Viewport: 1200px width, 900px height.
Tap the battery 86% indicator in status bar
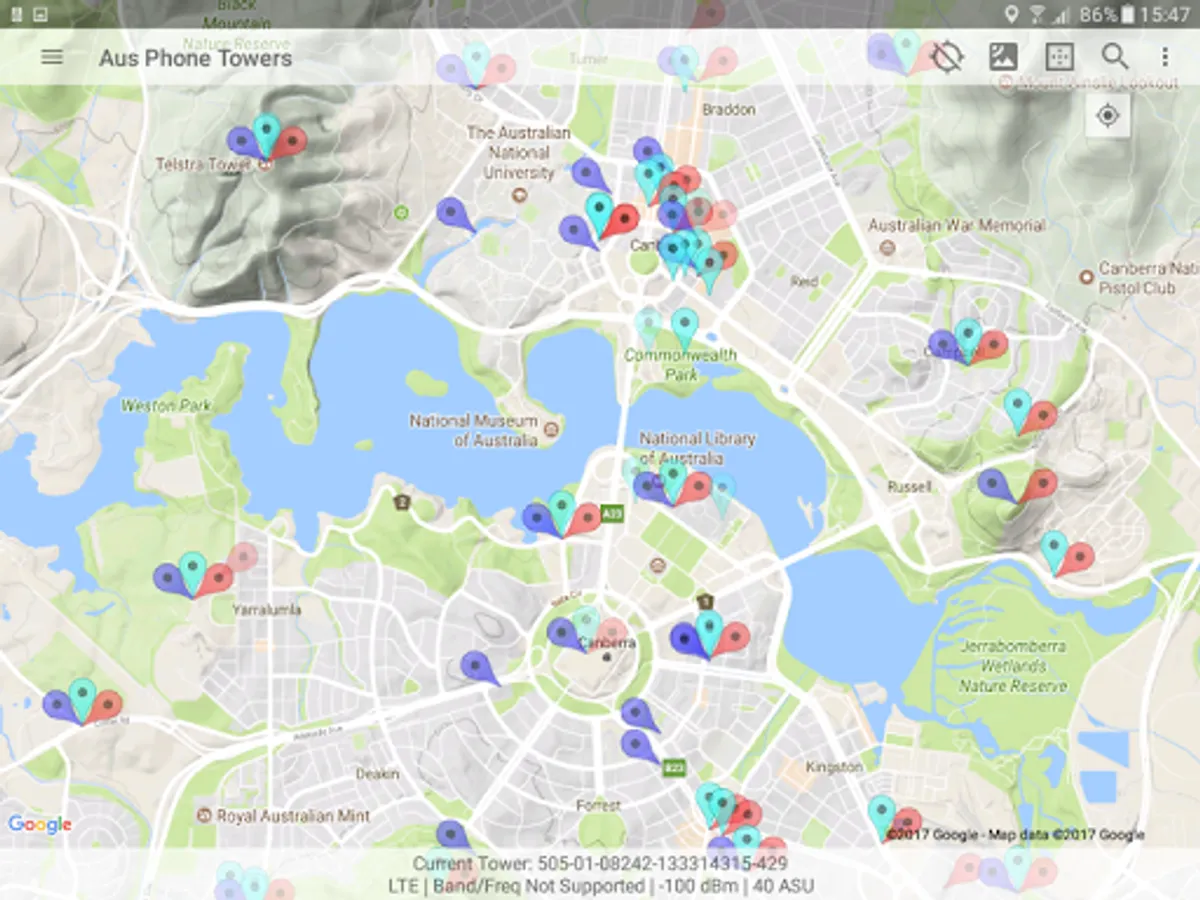(1107, 14)
